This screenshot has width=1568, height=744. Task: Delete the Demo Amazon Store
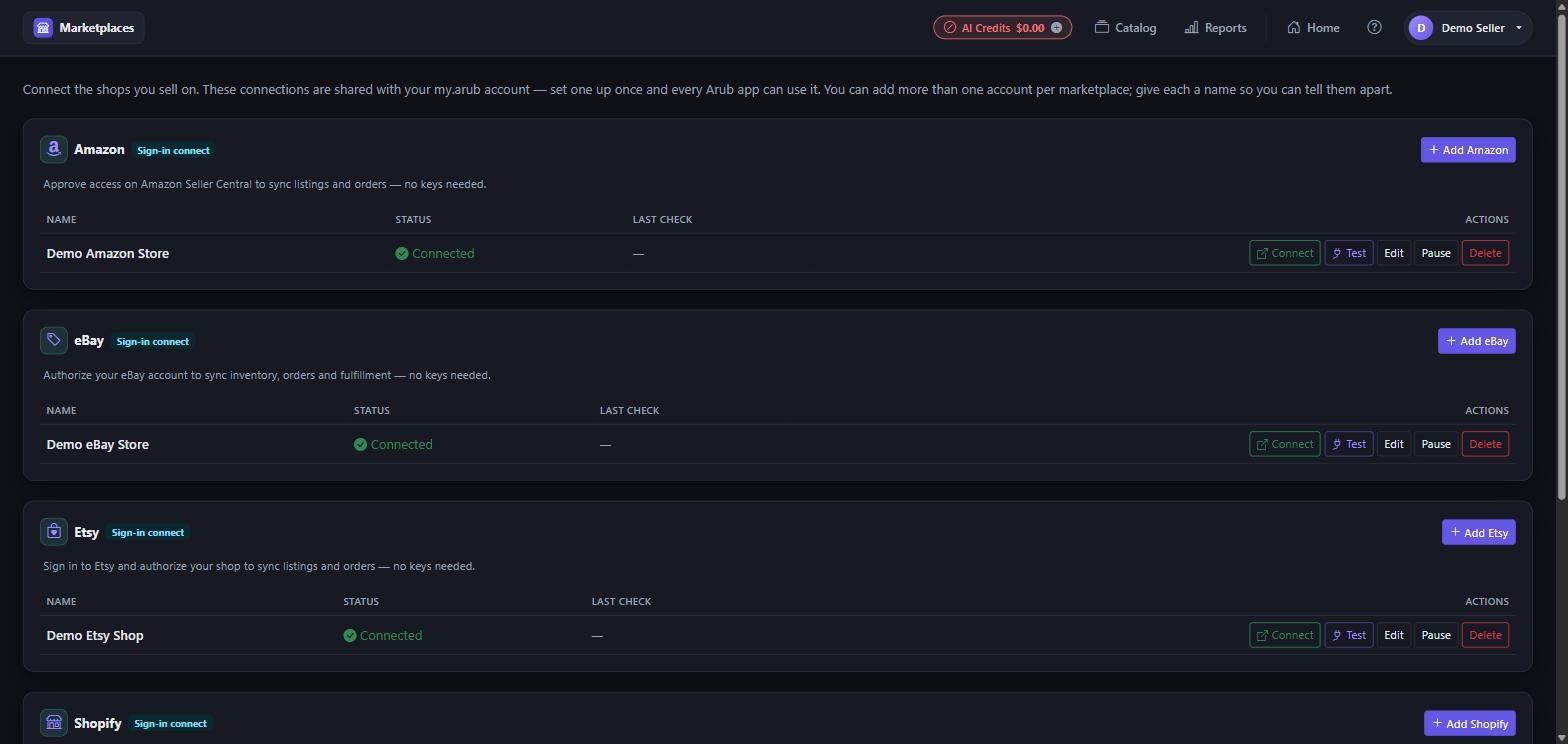[1485, 253]
